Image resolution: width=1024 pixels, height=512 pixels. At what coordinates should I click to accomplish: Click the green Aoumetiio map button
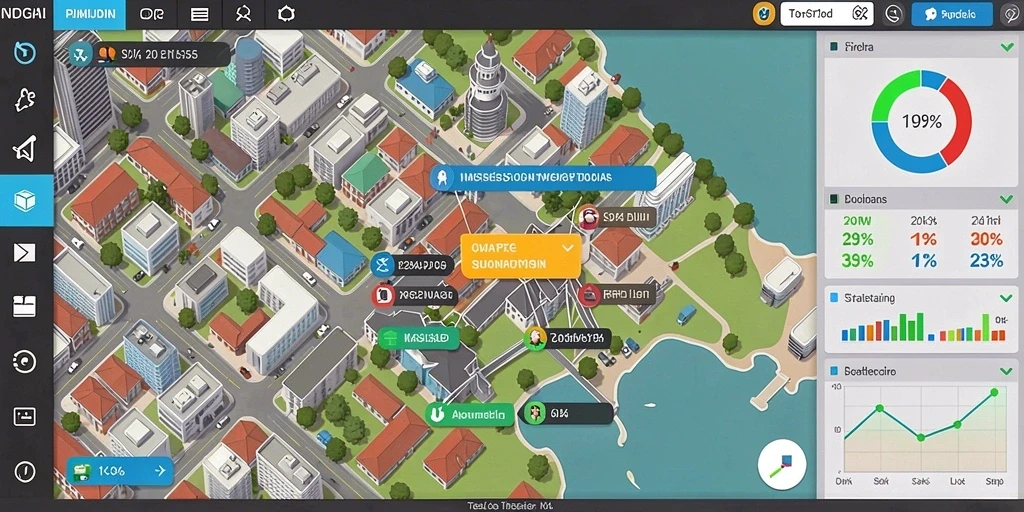(x=470, y=414)
